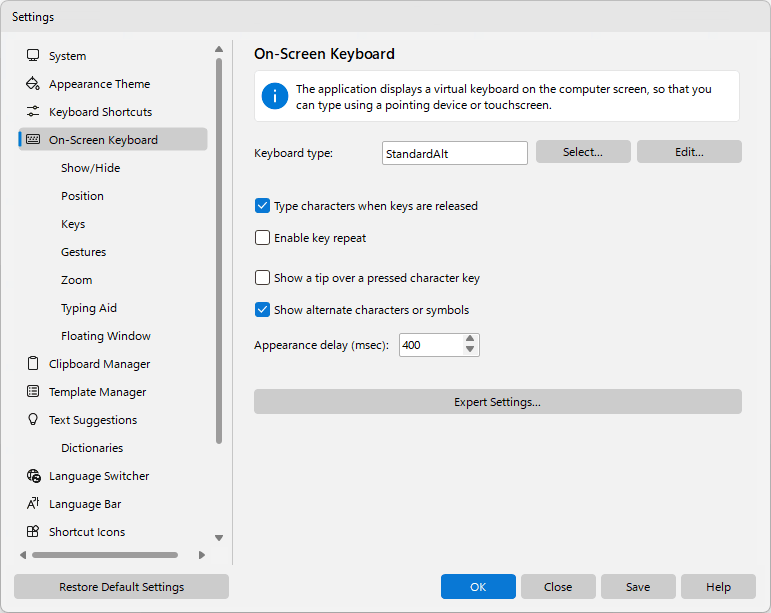Click sidebar vertical scrollbar thumb

pyautogui.click(x=219, y=251)
